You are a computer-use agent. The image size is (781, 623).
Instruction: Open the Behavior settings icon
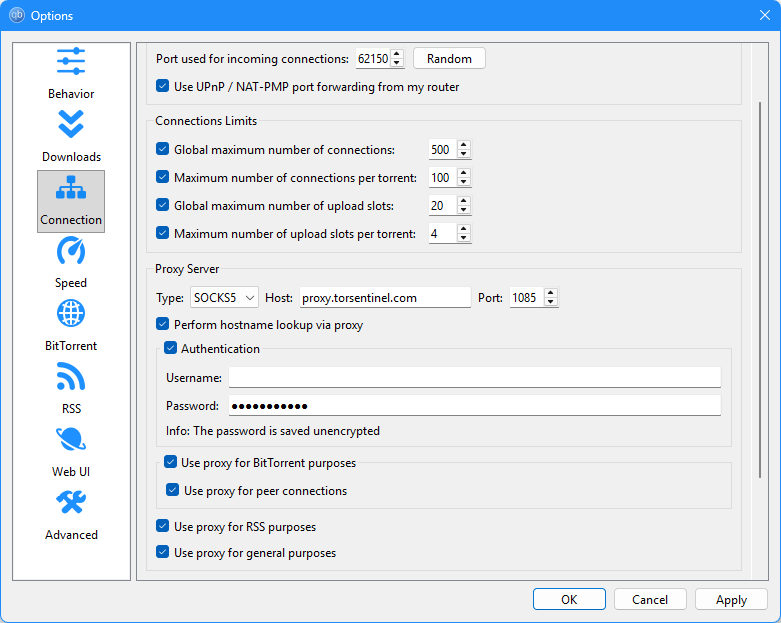(x=71, y=61)
